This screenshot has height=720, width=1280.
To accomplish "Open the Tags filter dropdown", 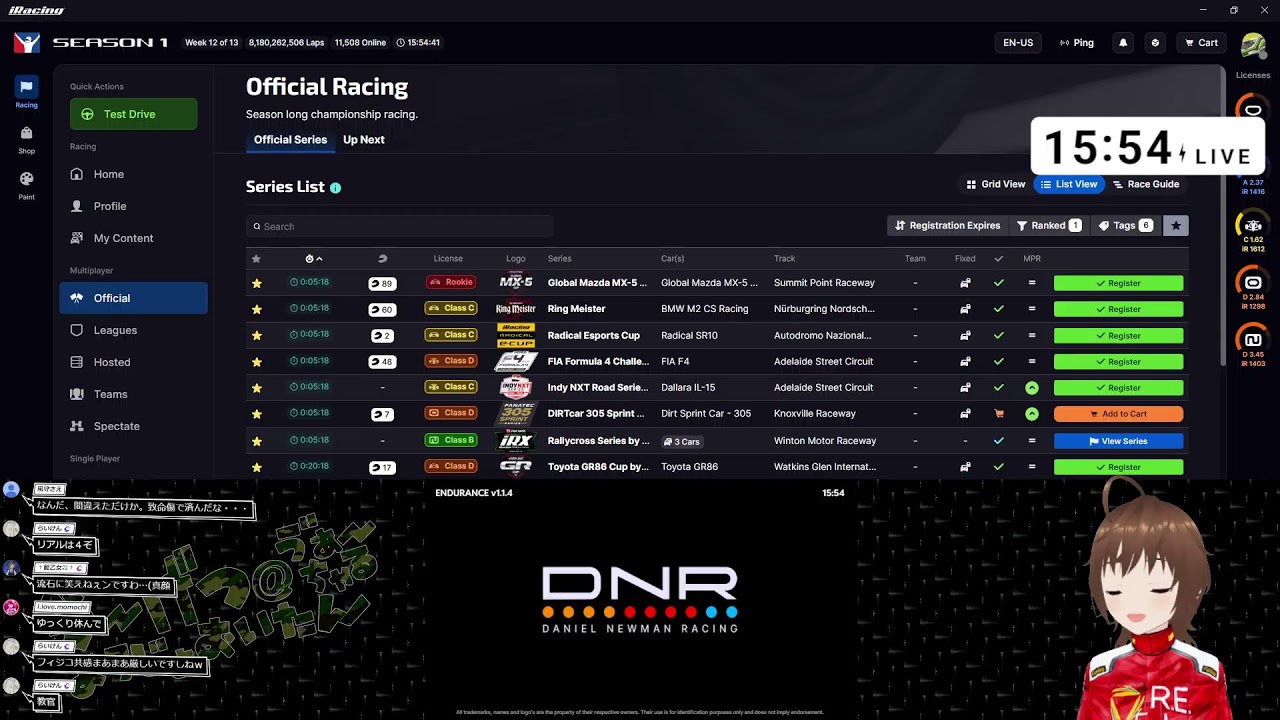I will [1125, 226].
